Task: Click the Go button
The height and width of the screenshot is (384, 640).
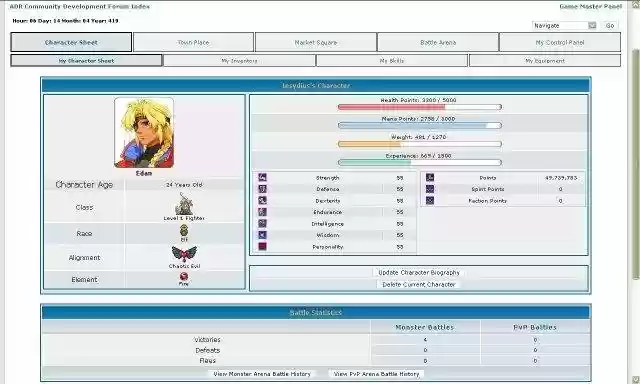Action: click(610, 25)
